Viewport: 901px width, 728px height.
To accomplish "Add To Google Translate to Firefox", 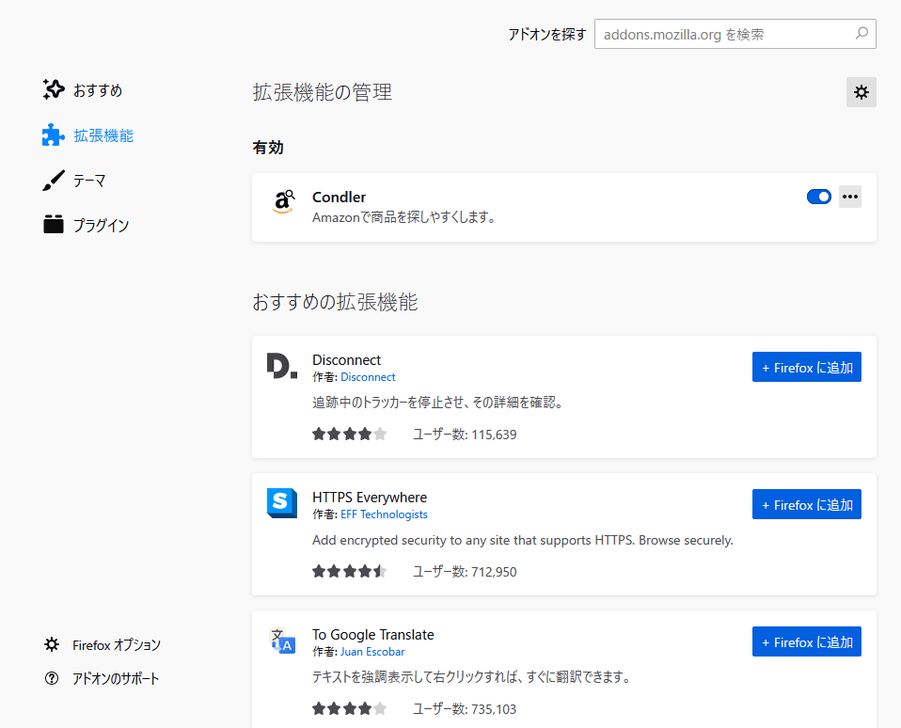I will coord(806,642).
